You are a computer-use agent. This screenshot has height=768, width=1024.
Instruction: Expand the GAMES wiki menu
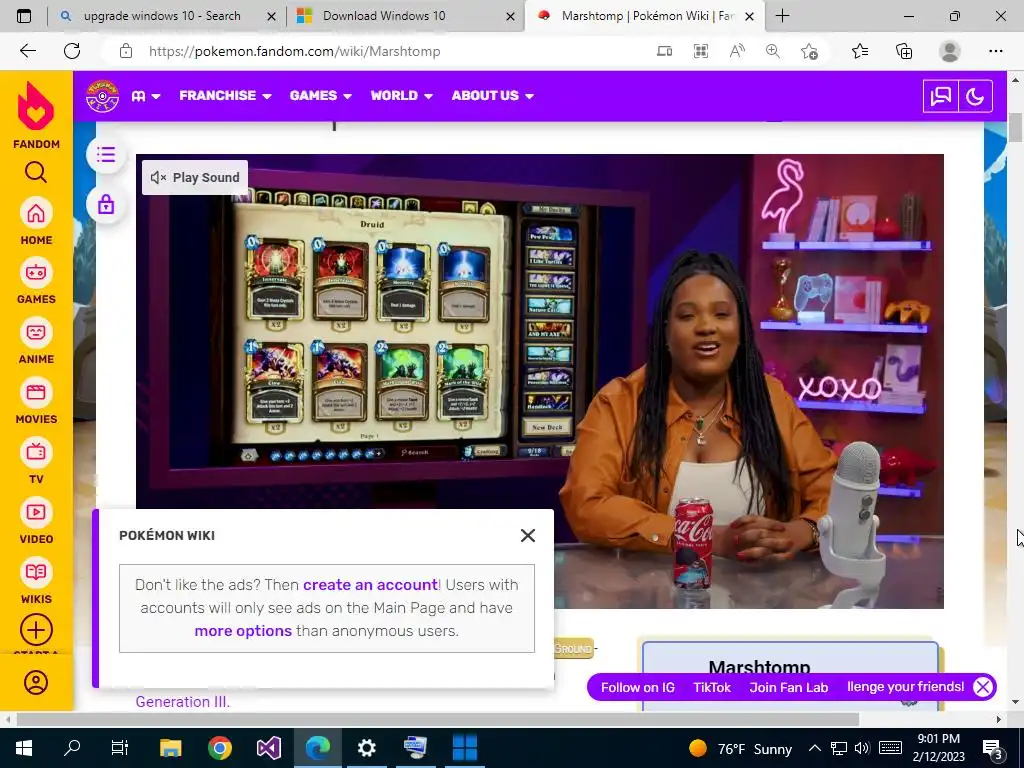[321, 96]
